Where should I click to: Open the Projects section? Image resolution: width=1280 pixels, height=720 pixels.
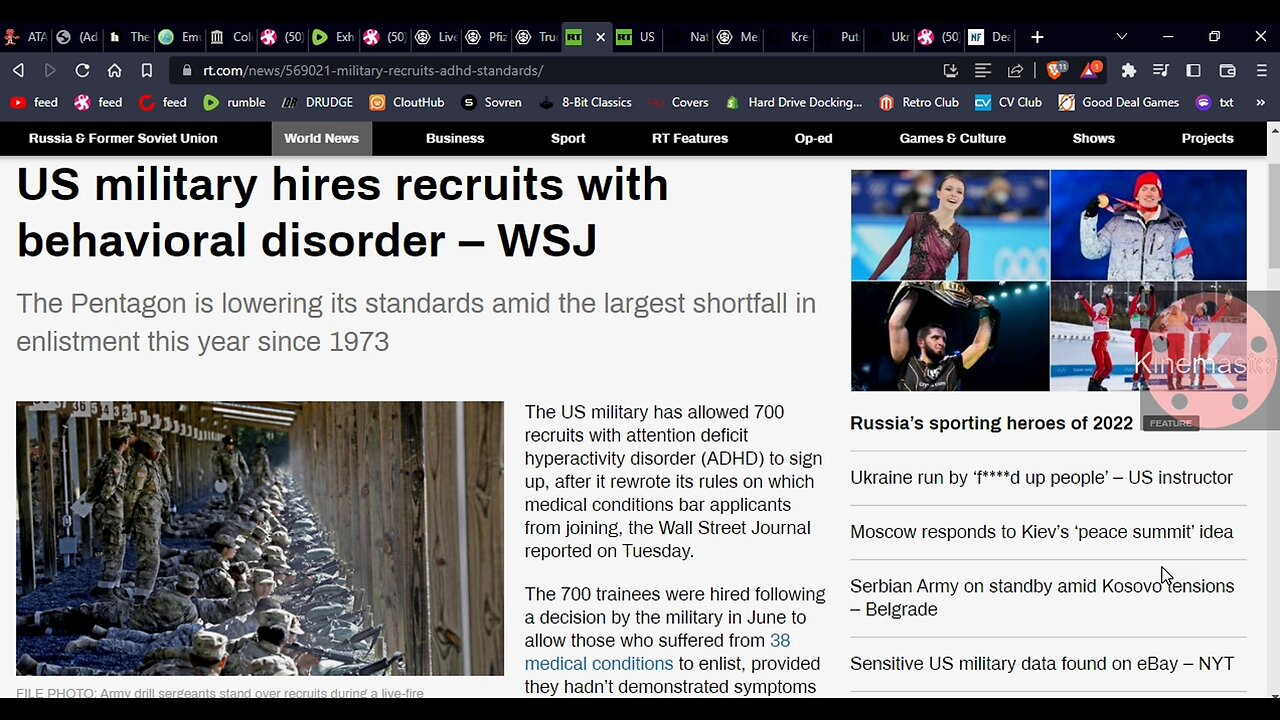1207,138
